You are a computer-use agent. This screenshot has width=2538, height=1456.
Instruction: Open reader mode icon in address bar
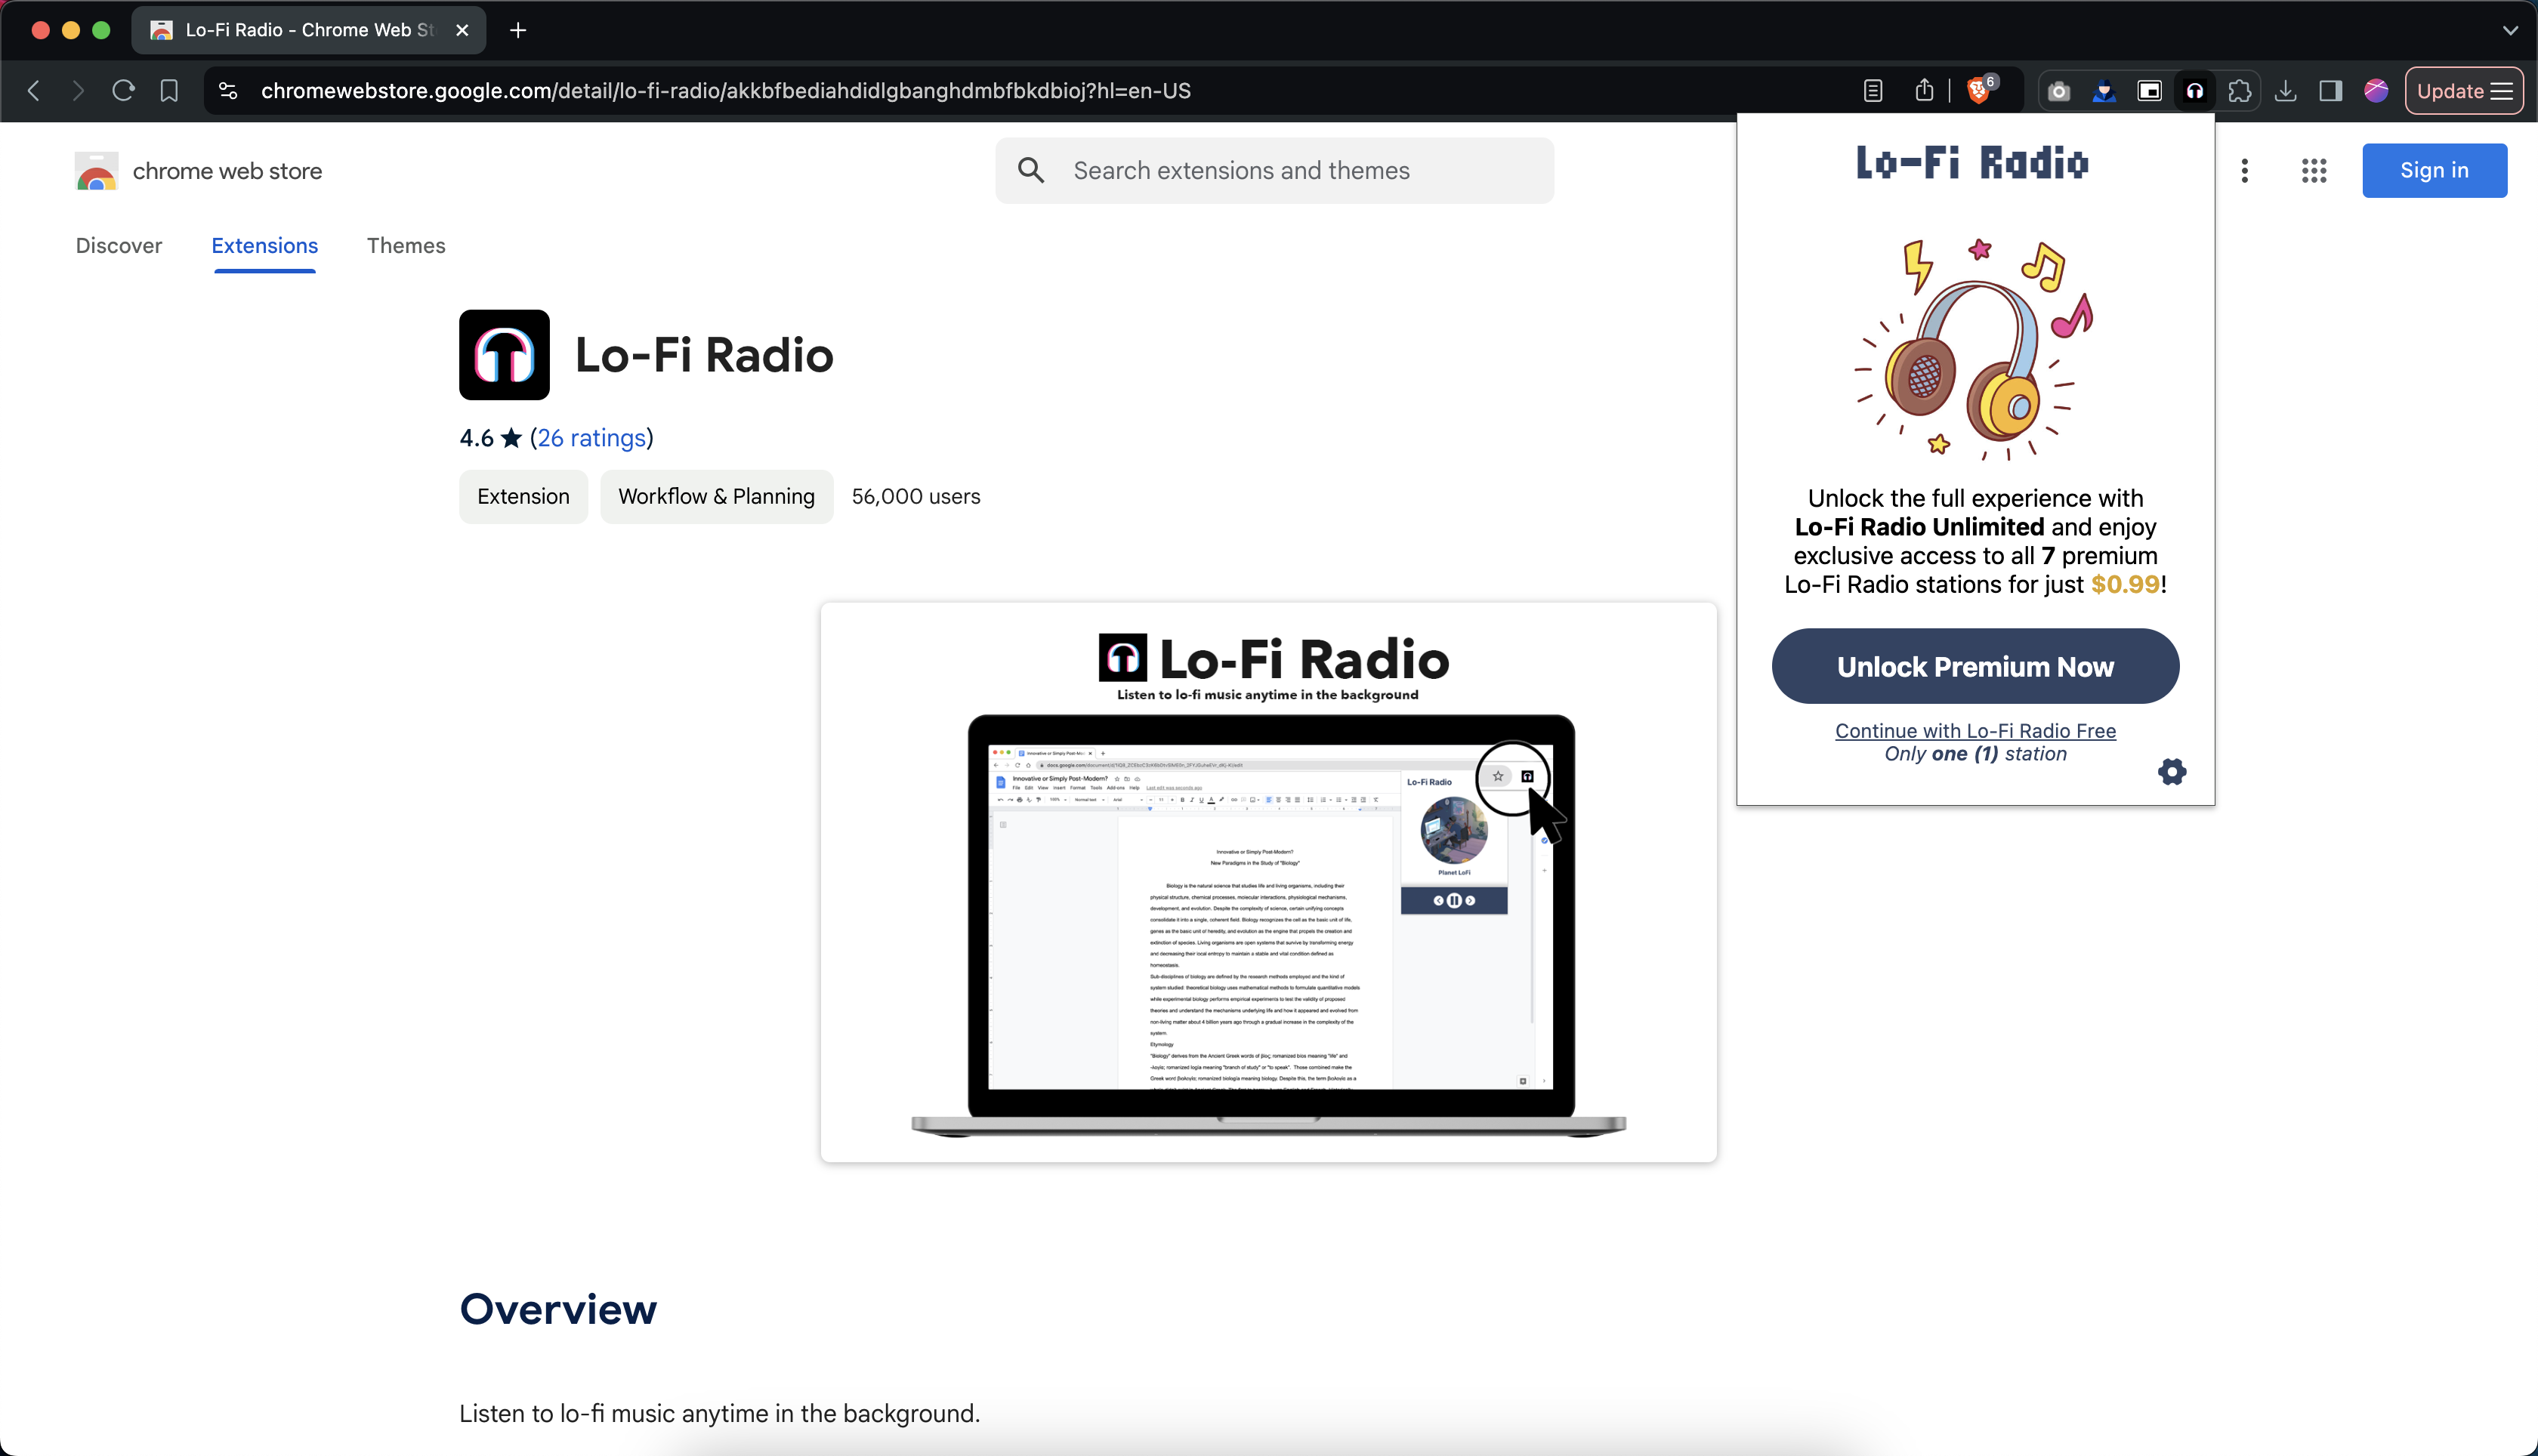pyautogui.click(x=1873, y=91)
